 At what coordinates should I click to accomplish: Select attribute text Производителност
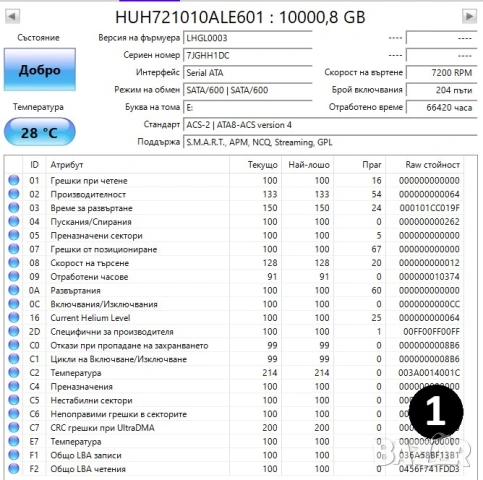88,194
